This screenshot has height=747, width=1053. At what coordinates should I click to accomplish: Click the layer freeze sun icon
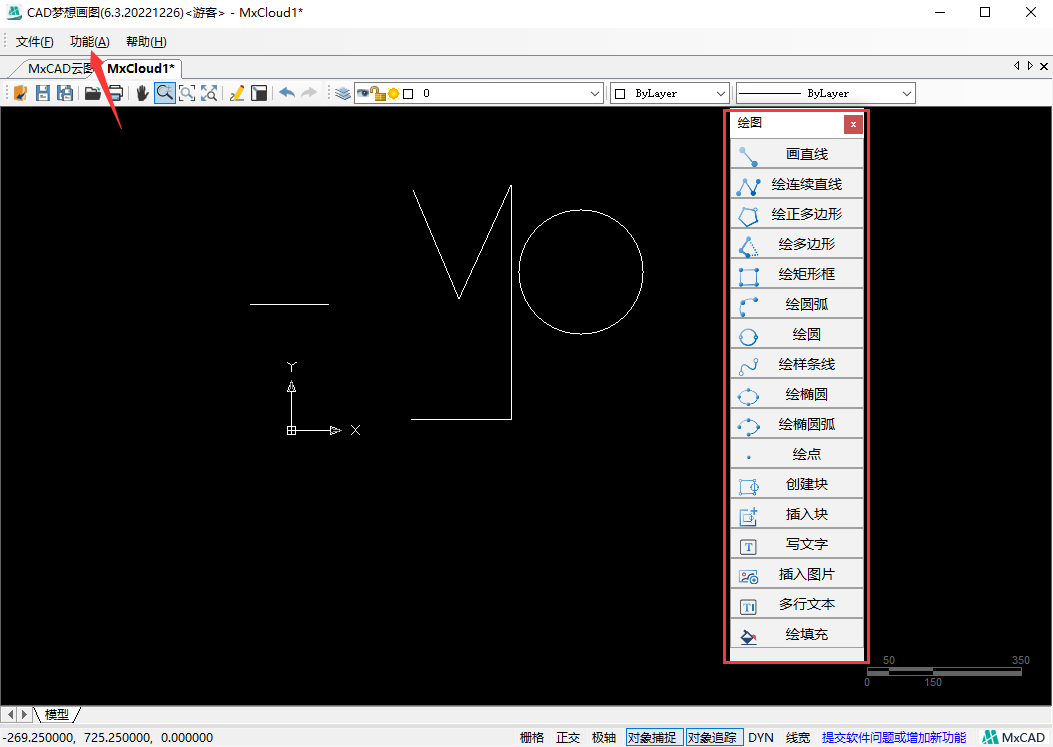point(394,93)
